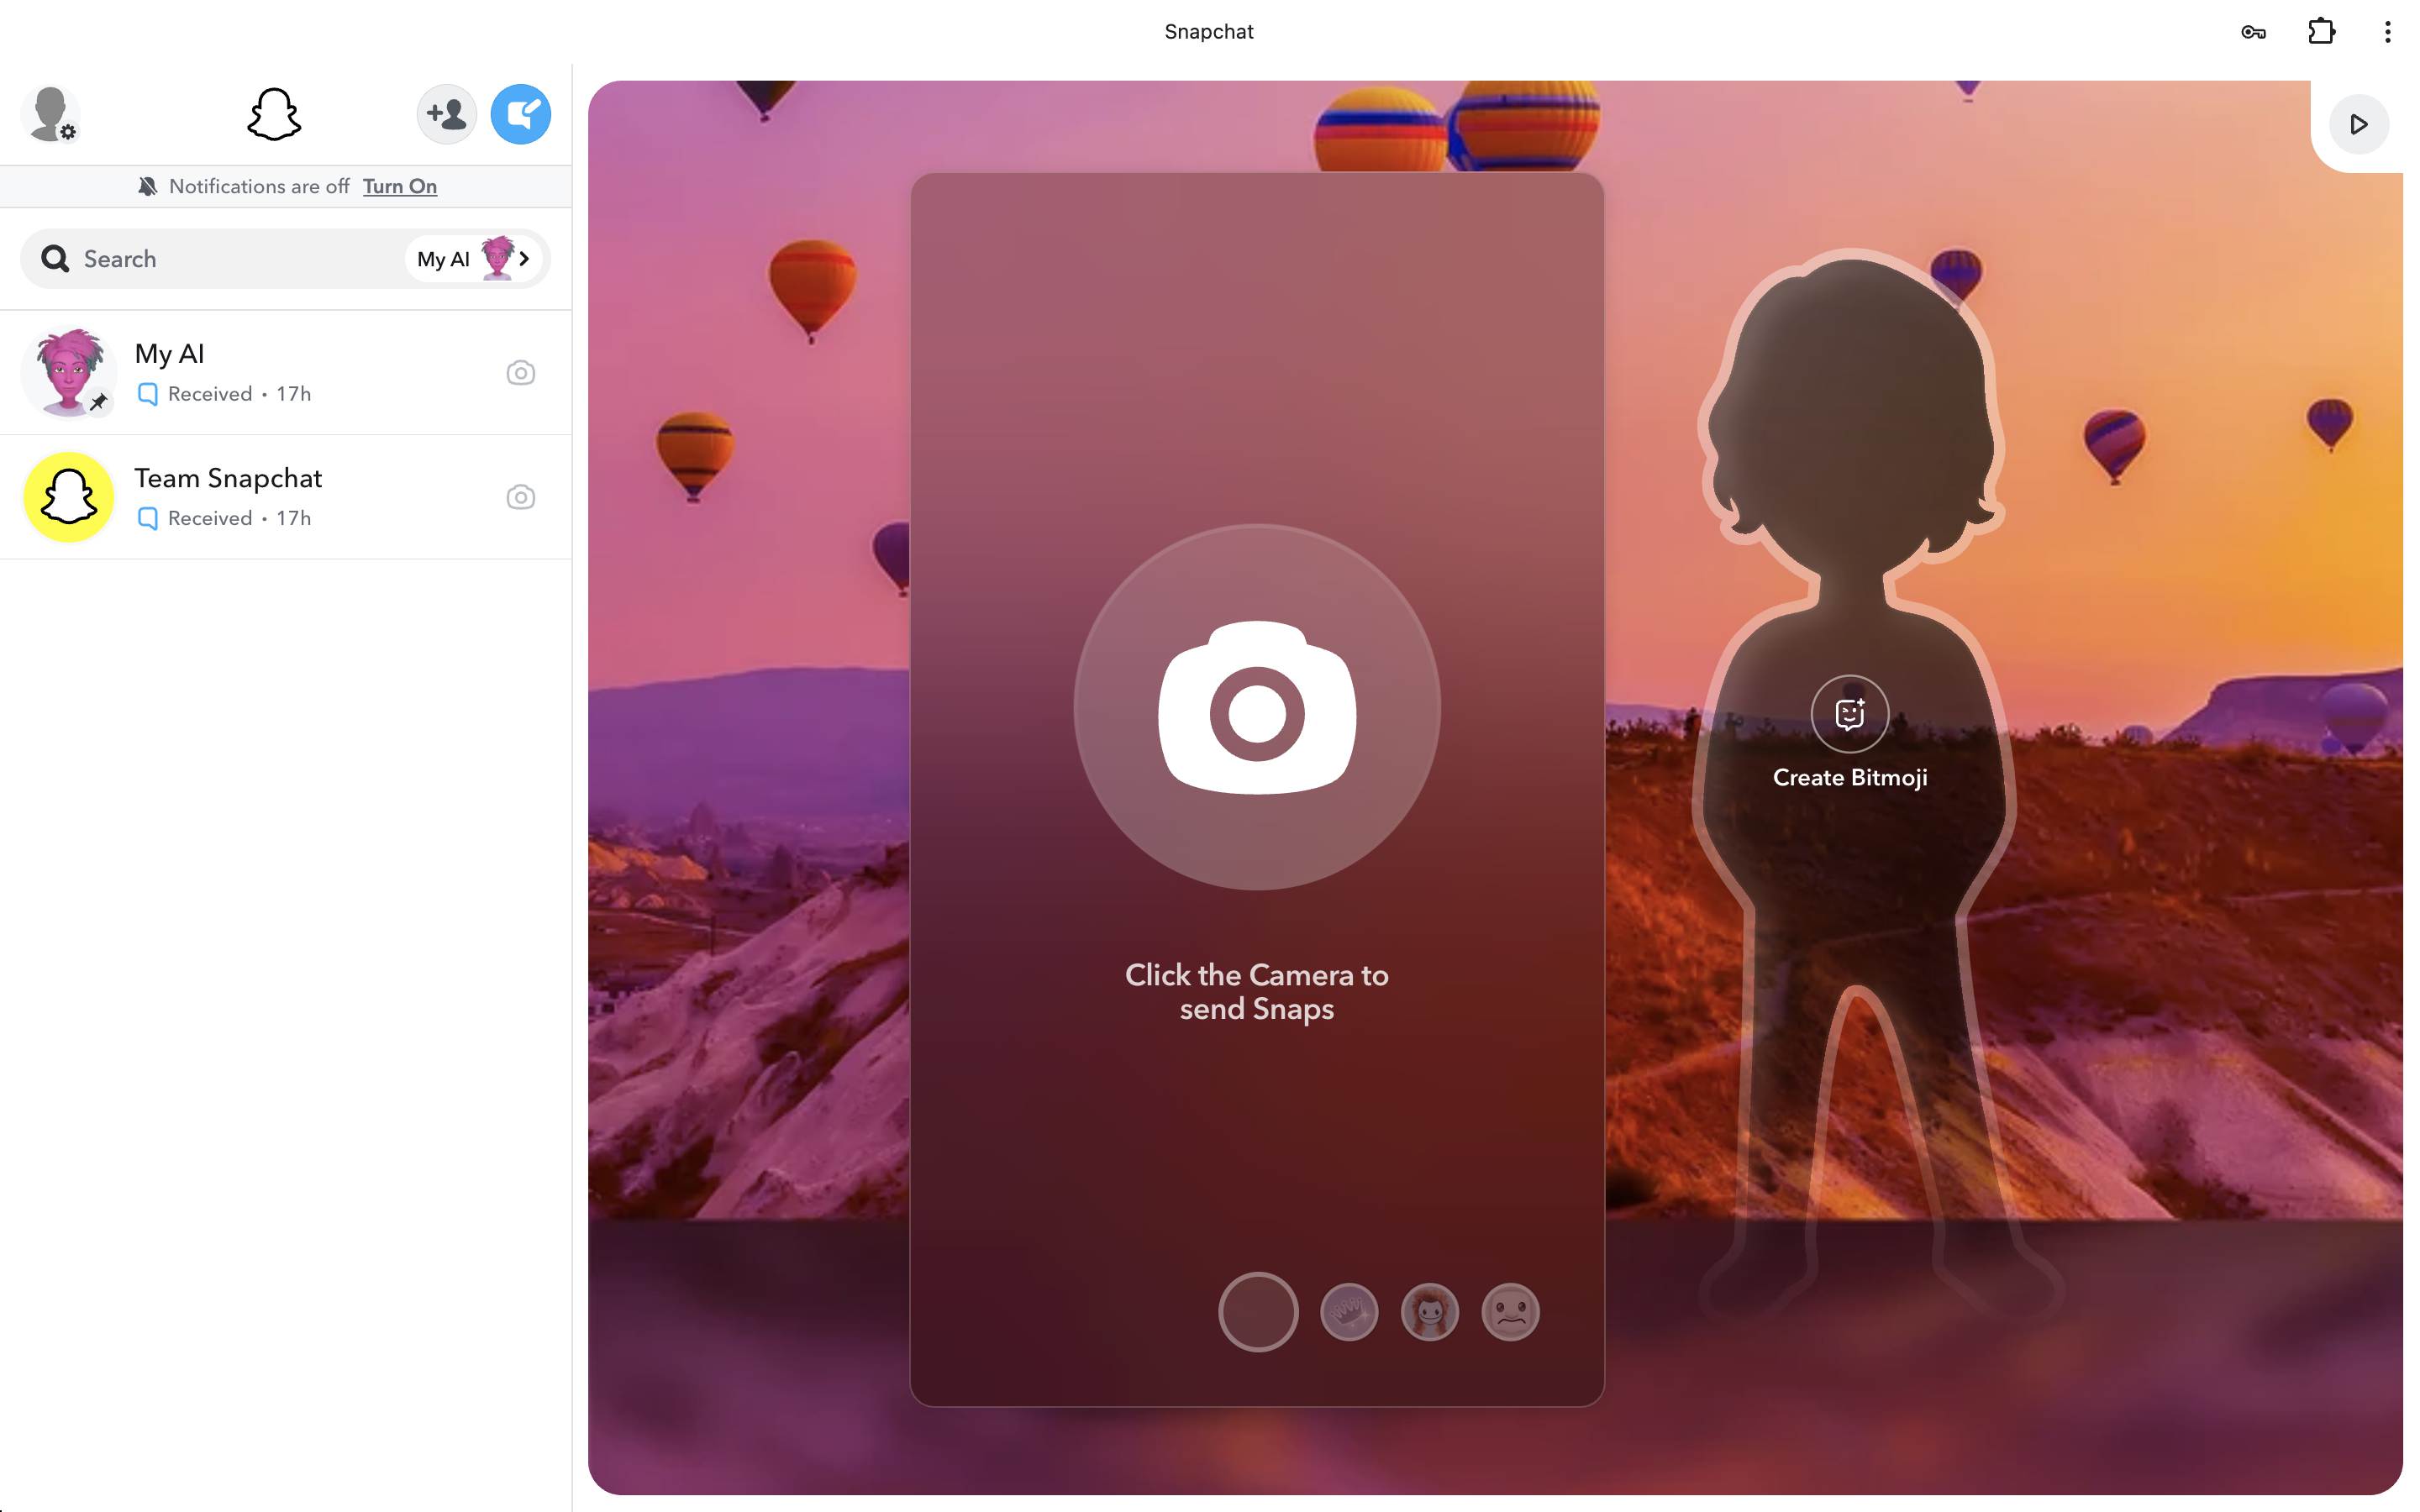
Task: Expand My AI chip chevron arrow
Action: click(524, 259)
